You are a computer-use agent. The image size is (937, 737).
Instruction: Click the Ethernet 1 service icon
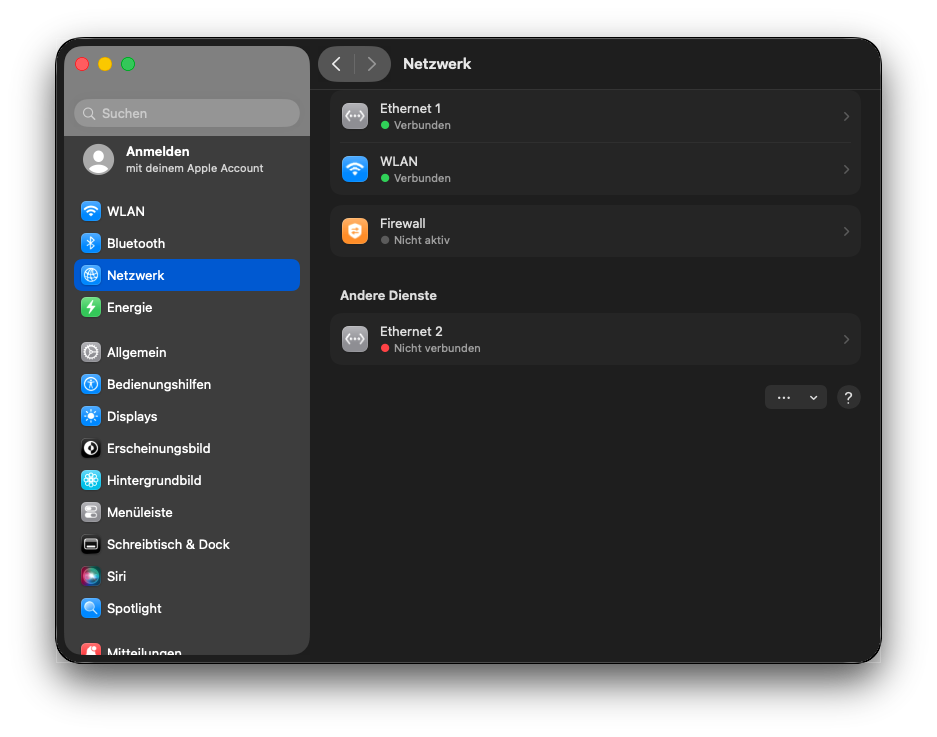355,116
